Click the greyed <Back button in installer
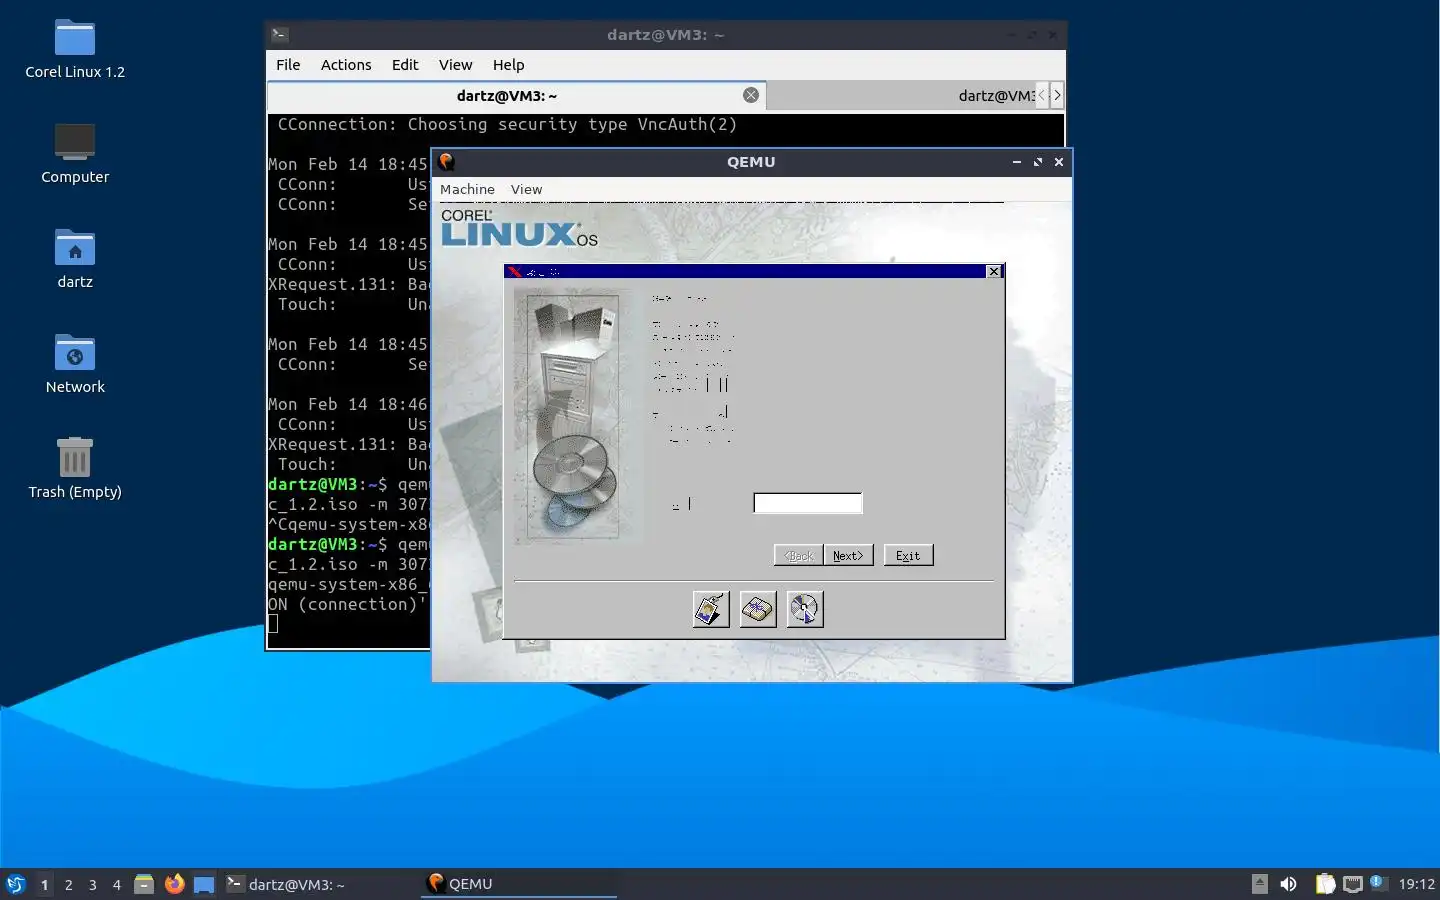 (x=799, y=556)
